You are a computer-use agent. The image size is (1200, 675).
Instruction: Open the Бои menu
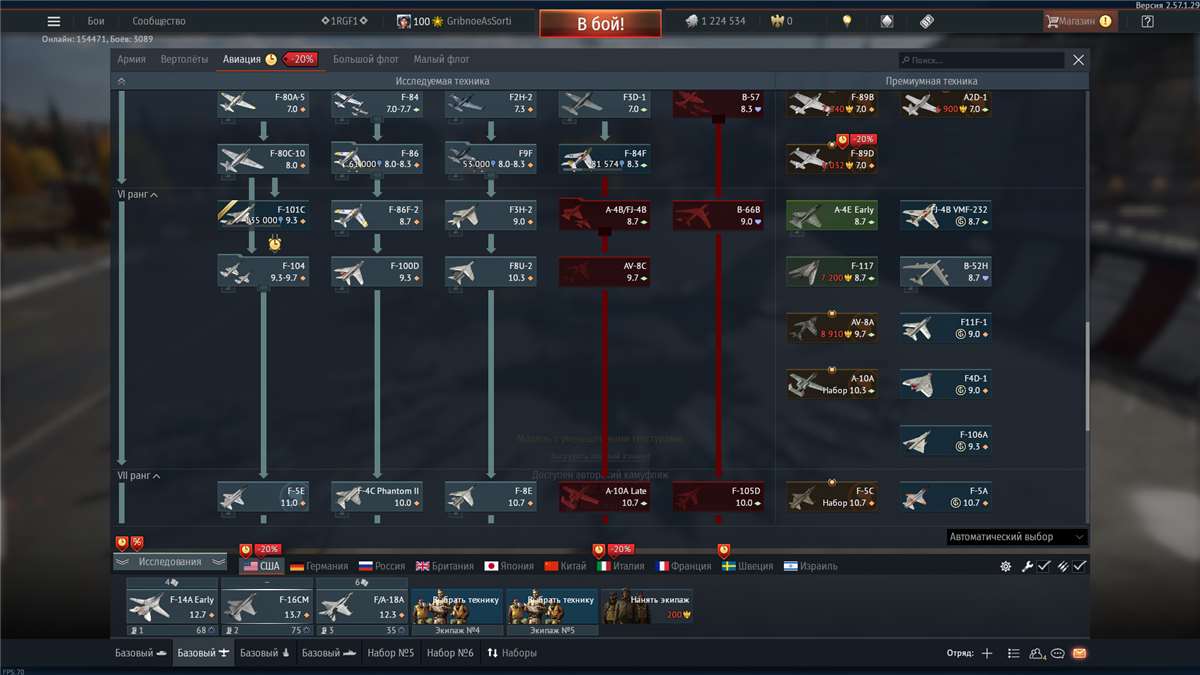tap(96, 21)
